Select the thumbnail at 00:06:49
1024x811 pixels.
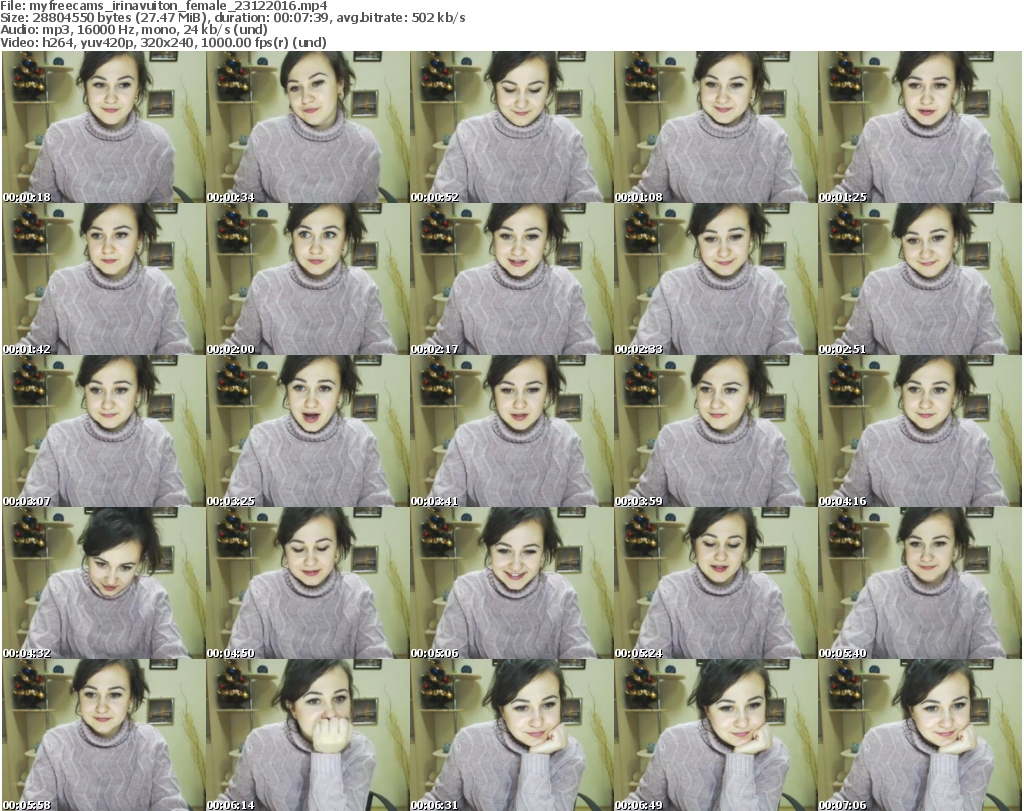click(715, 735)
